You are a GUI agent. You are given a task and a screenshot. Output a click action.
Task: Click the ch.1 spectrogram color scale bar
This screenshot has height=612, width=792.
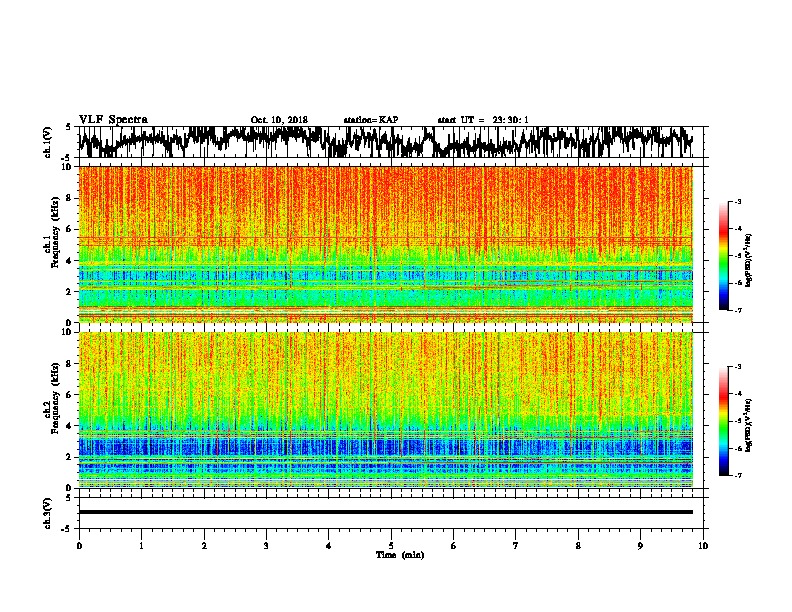pyautogui.click(x=723, y=256)
